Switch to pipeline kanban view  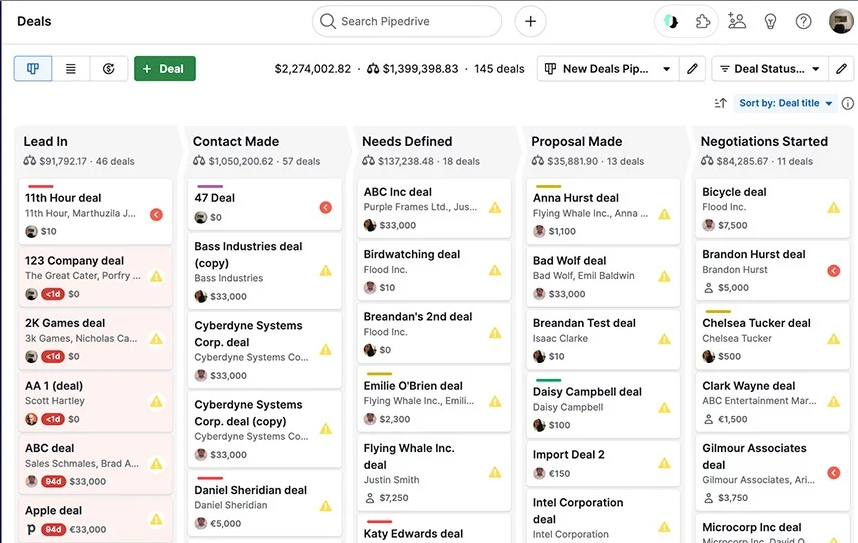coord(33,68)
